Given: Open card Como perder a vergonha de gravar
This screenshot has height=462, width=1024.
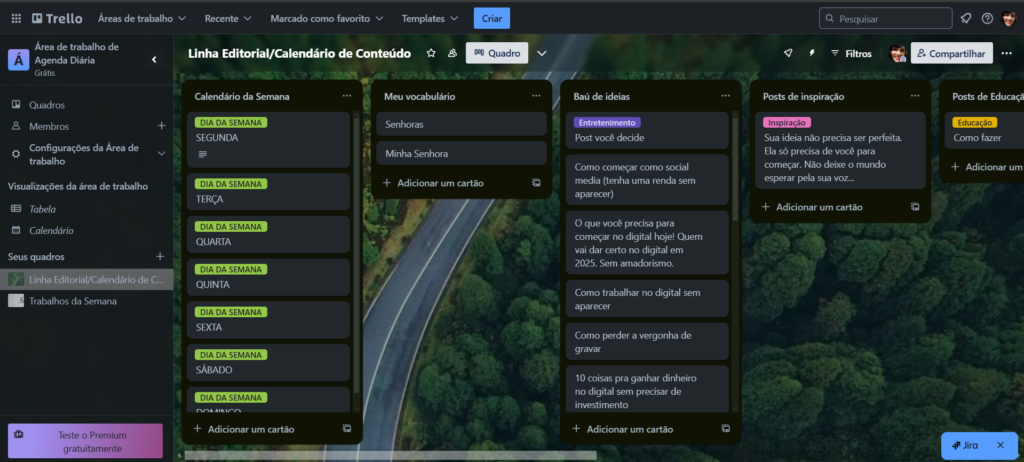Looking at the screenshot, I should (x=647, y=342).
